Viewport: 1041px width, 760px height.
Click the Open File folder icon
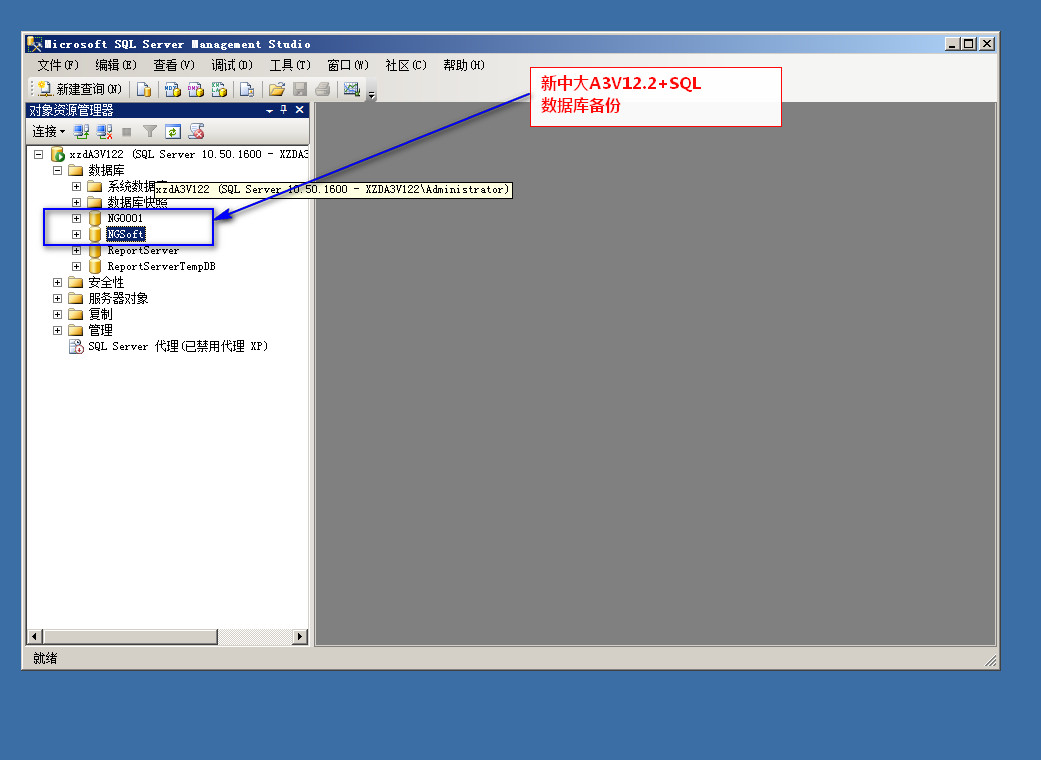[277, 90]
